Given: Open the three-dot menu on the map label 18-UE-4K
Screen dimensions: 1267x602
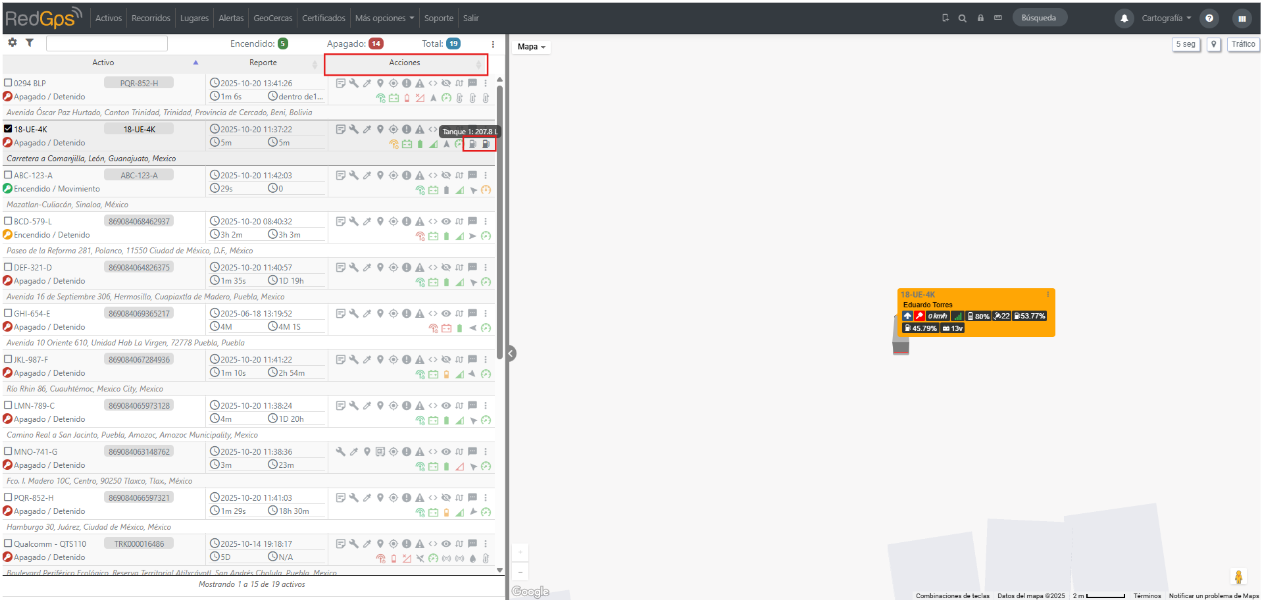Looking at the screenshot, I should tap(1048, 294).
